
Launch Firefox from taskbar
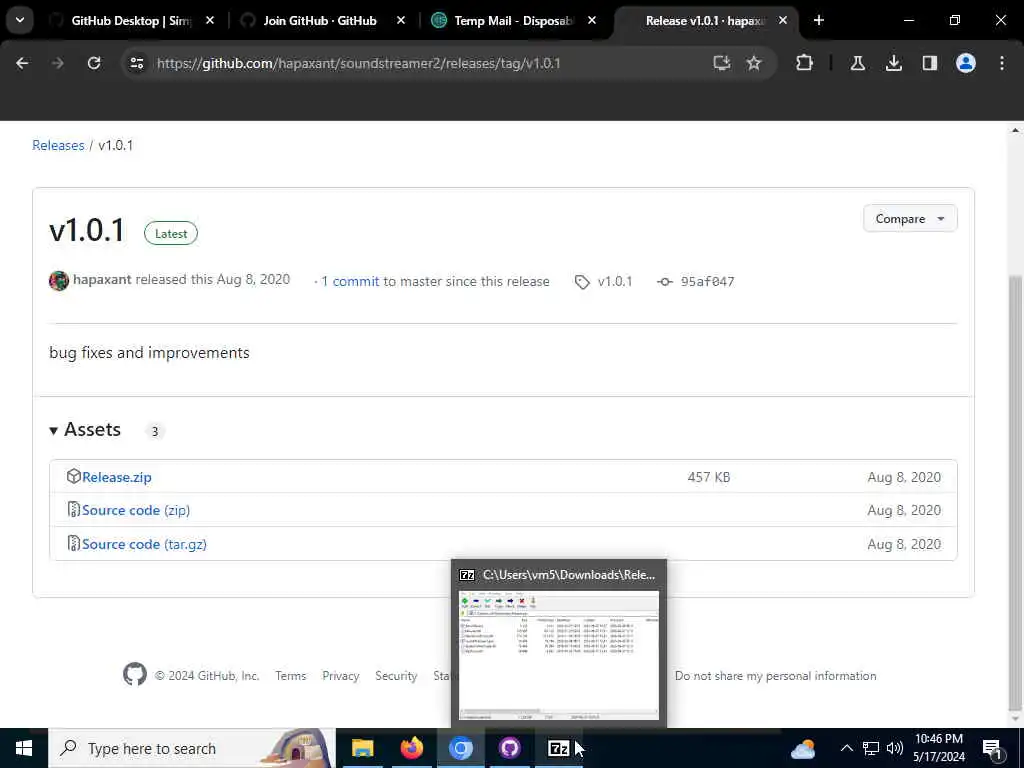point(411,748)
